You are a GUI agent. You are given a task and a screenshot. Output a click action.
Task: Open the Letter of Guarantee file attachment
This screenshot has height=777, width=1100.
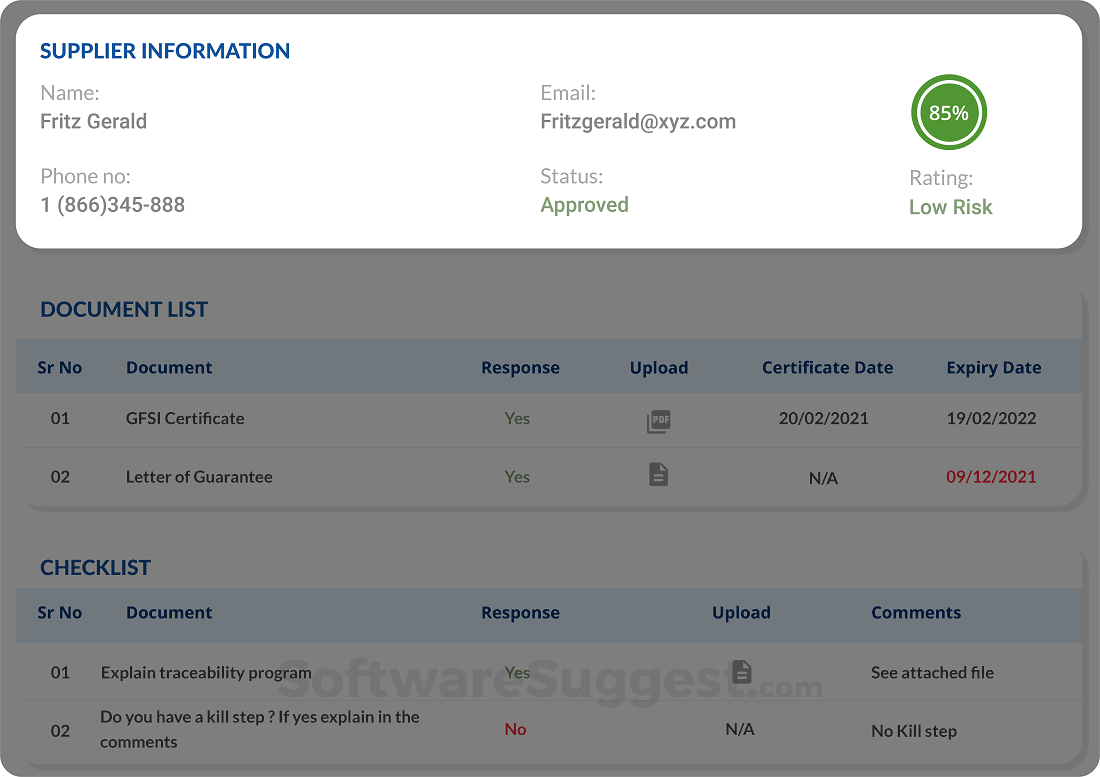coord(658,474)
